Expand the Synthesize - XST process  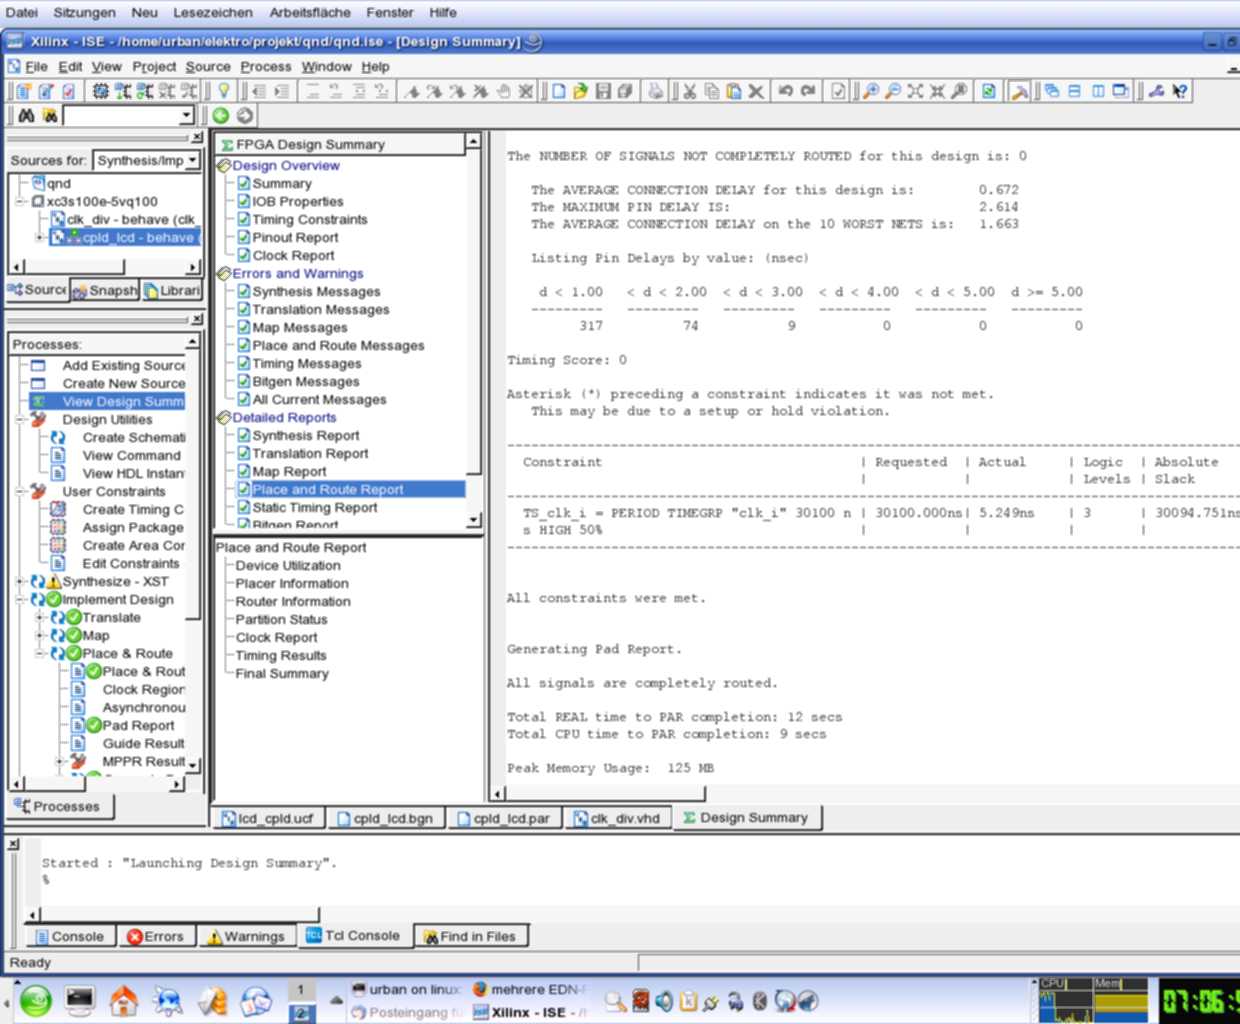20,581
